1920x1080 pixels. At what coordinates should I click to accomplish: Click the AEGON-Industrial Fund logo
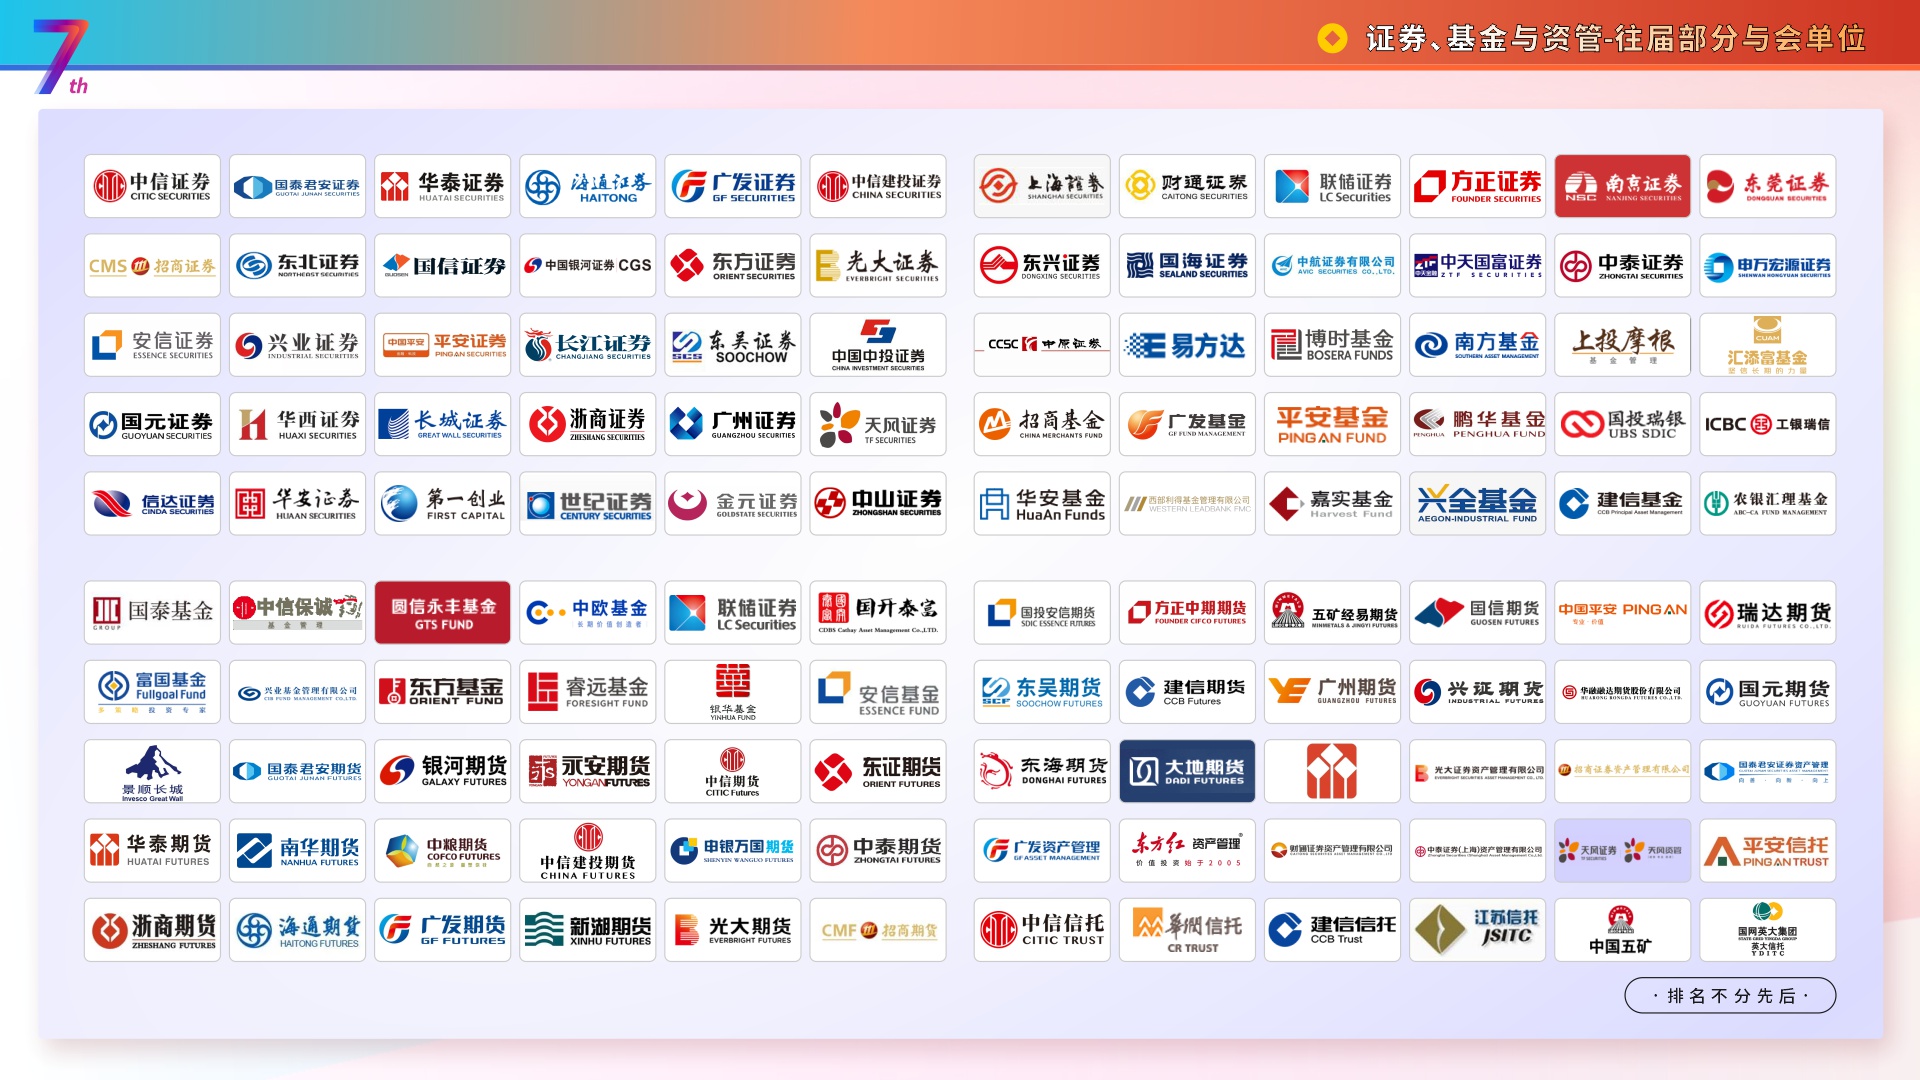click(1478, 503)
